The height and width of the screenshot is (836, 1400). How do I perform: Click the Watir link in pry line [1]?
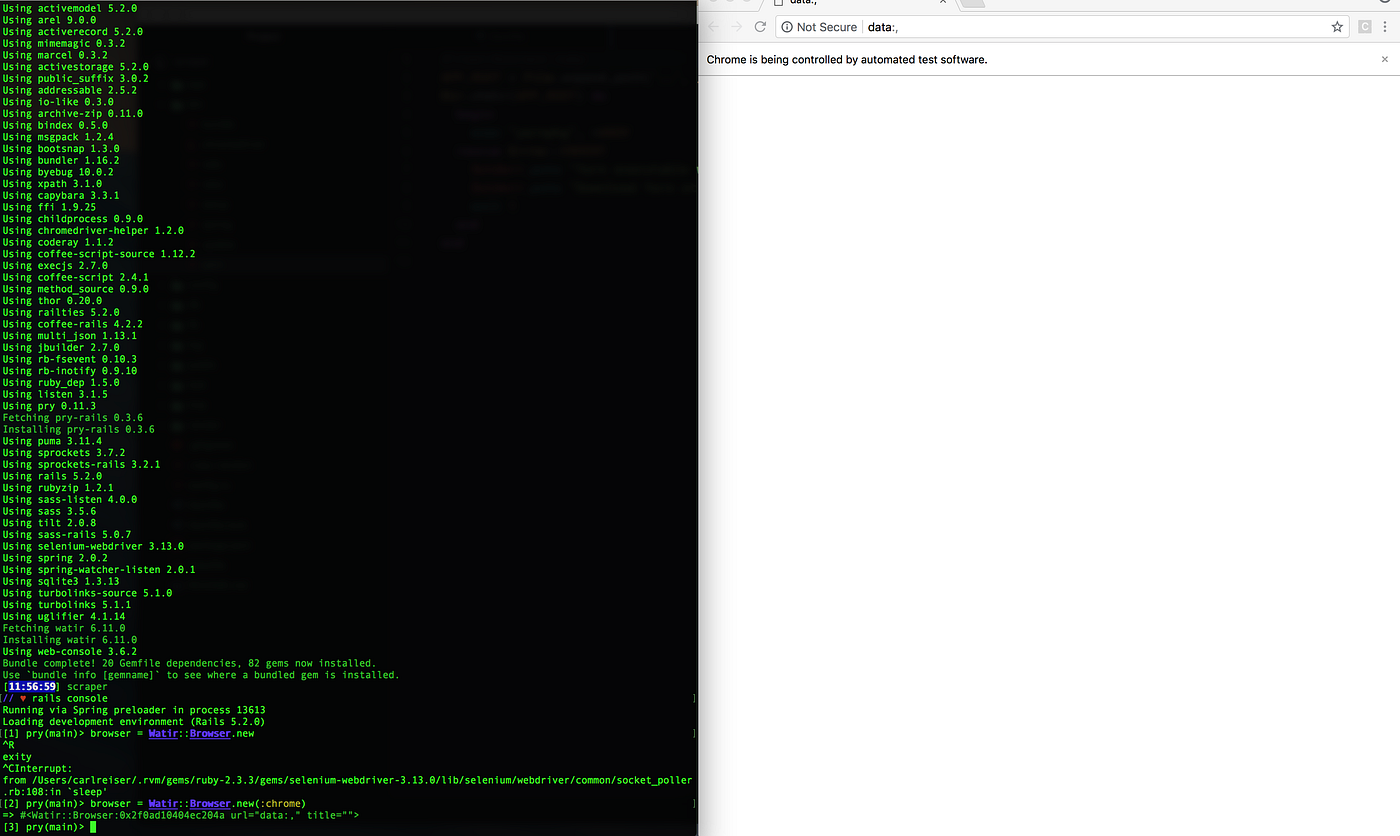pos(163,733)
